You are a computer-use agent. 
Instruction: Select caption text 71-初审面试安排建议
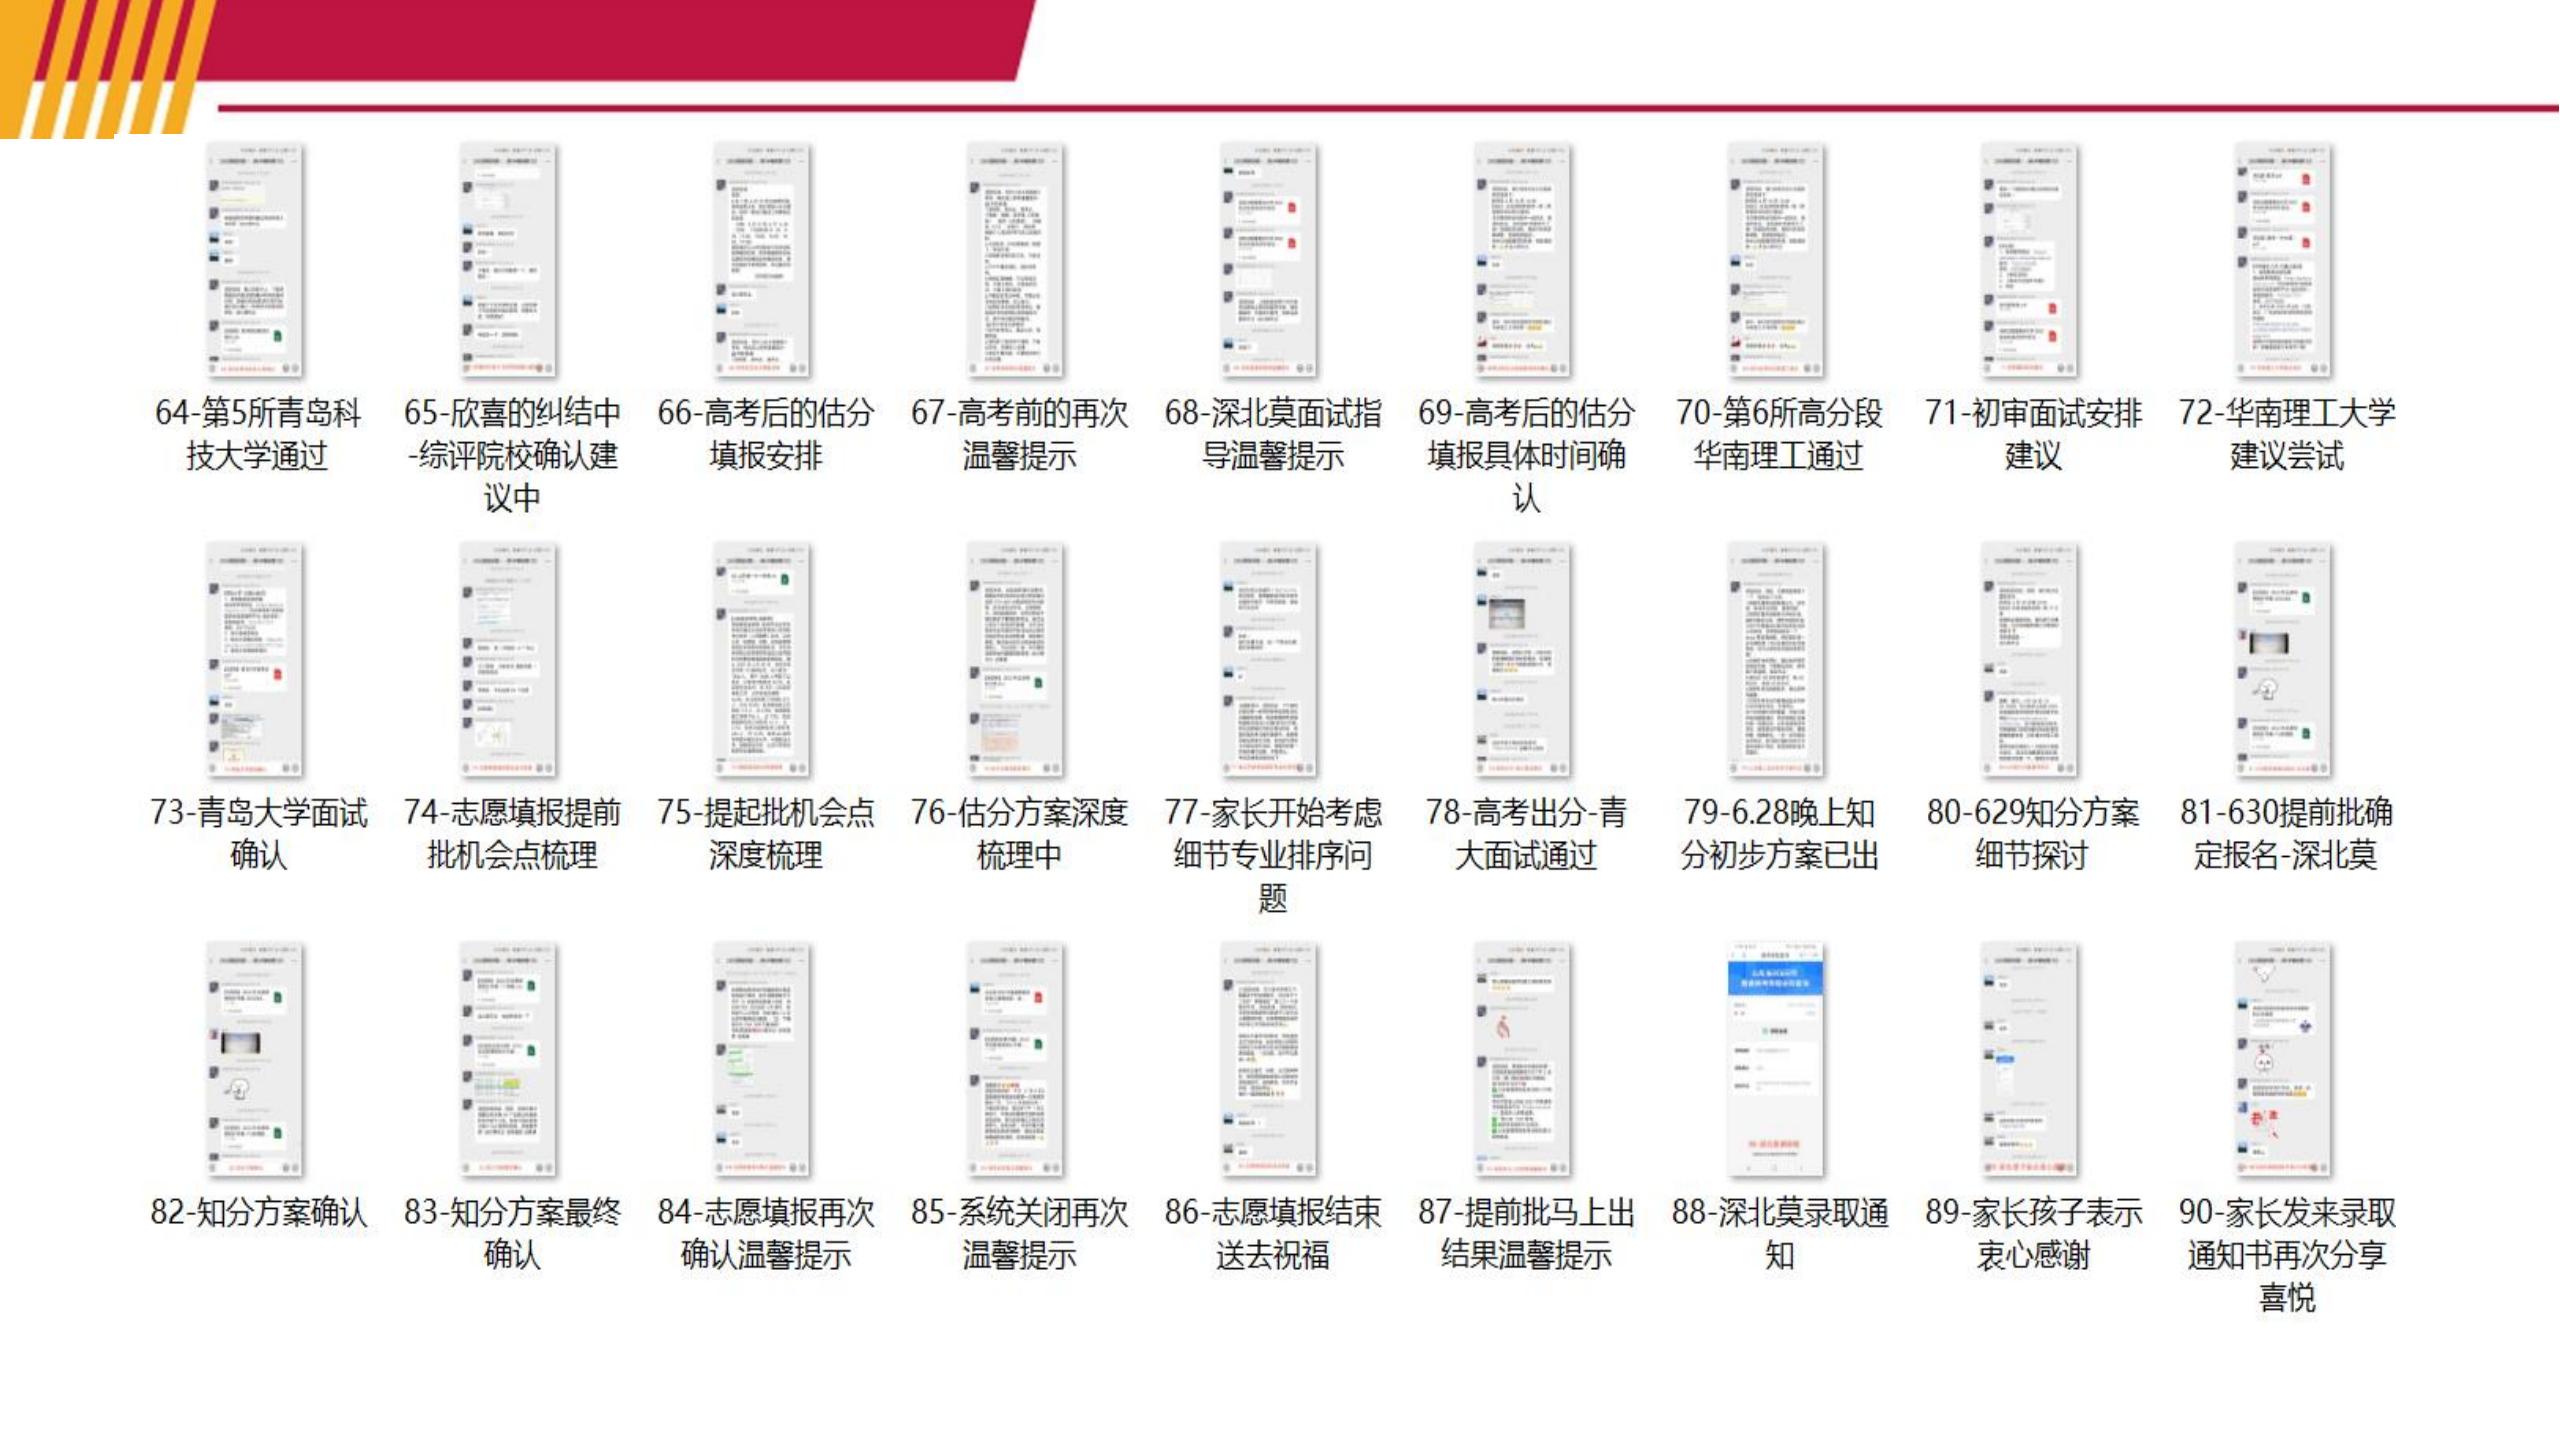2033,434
